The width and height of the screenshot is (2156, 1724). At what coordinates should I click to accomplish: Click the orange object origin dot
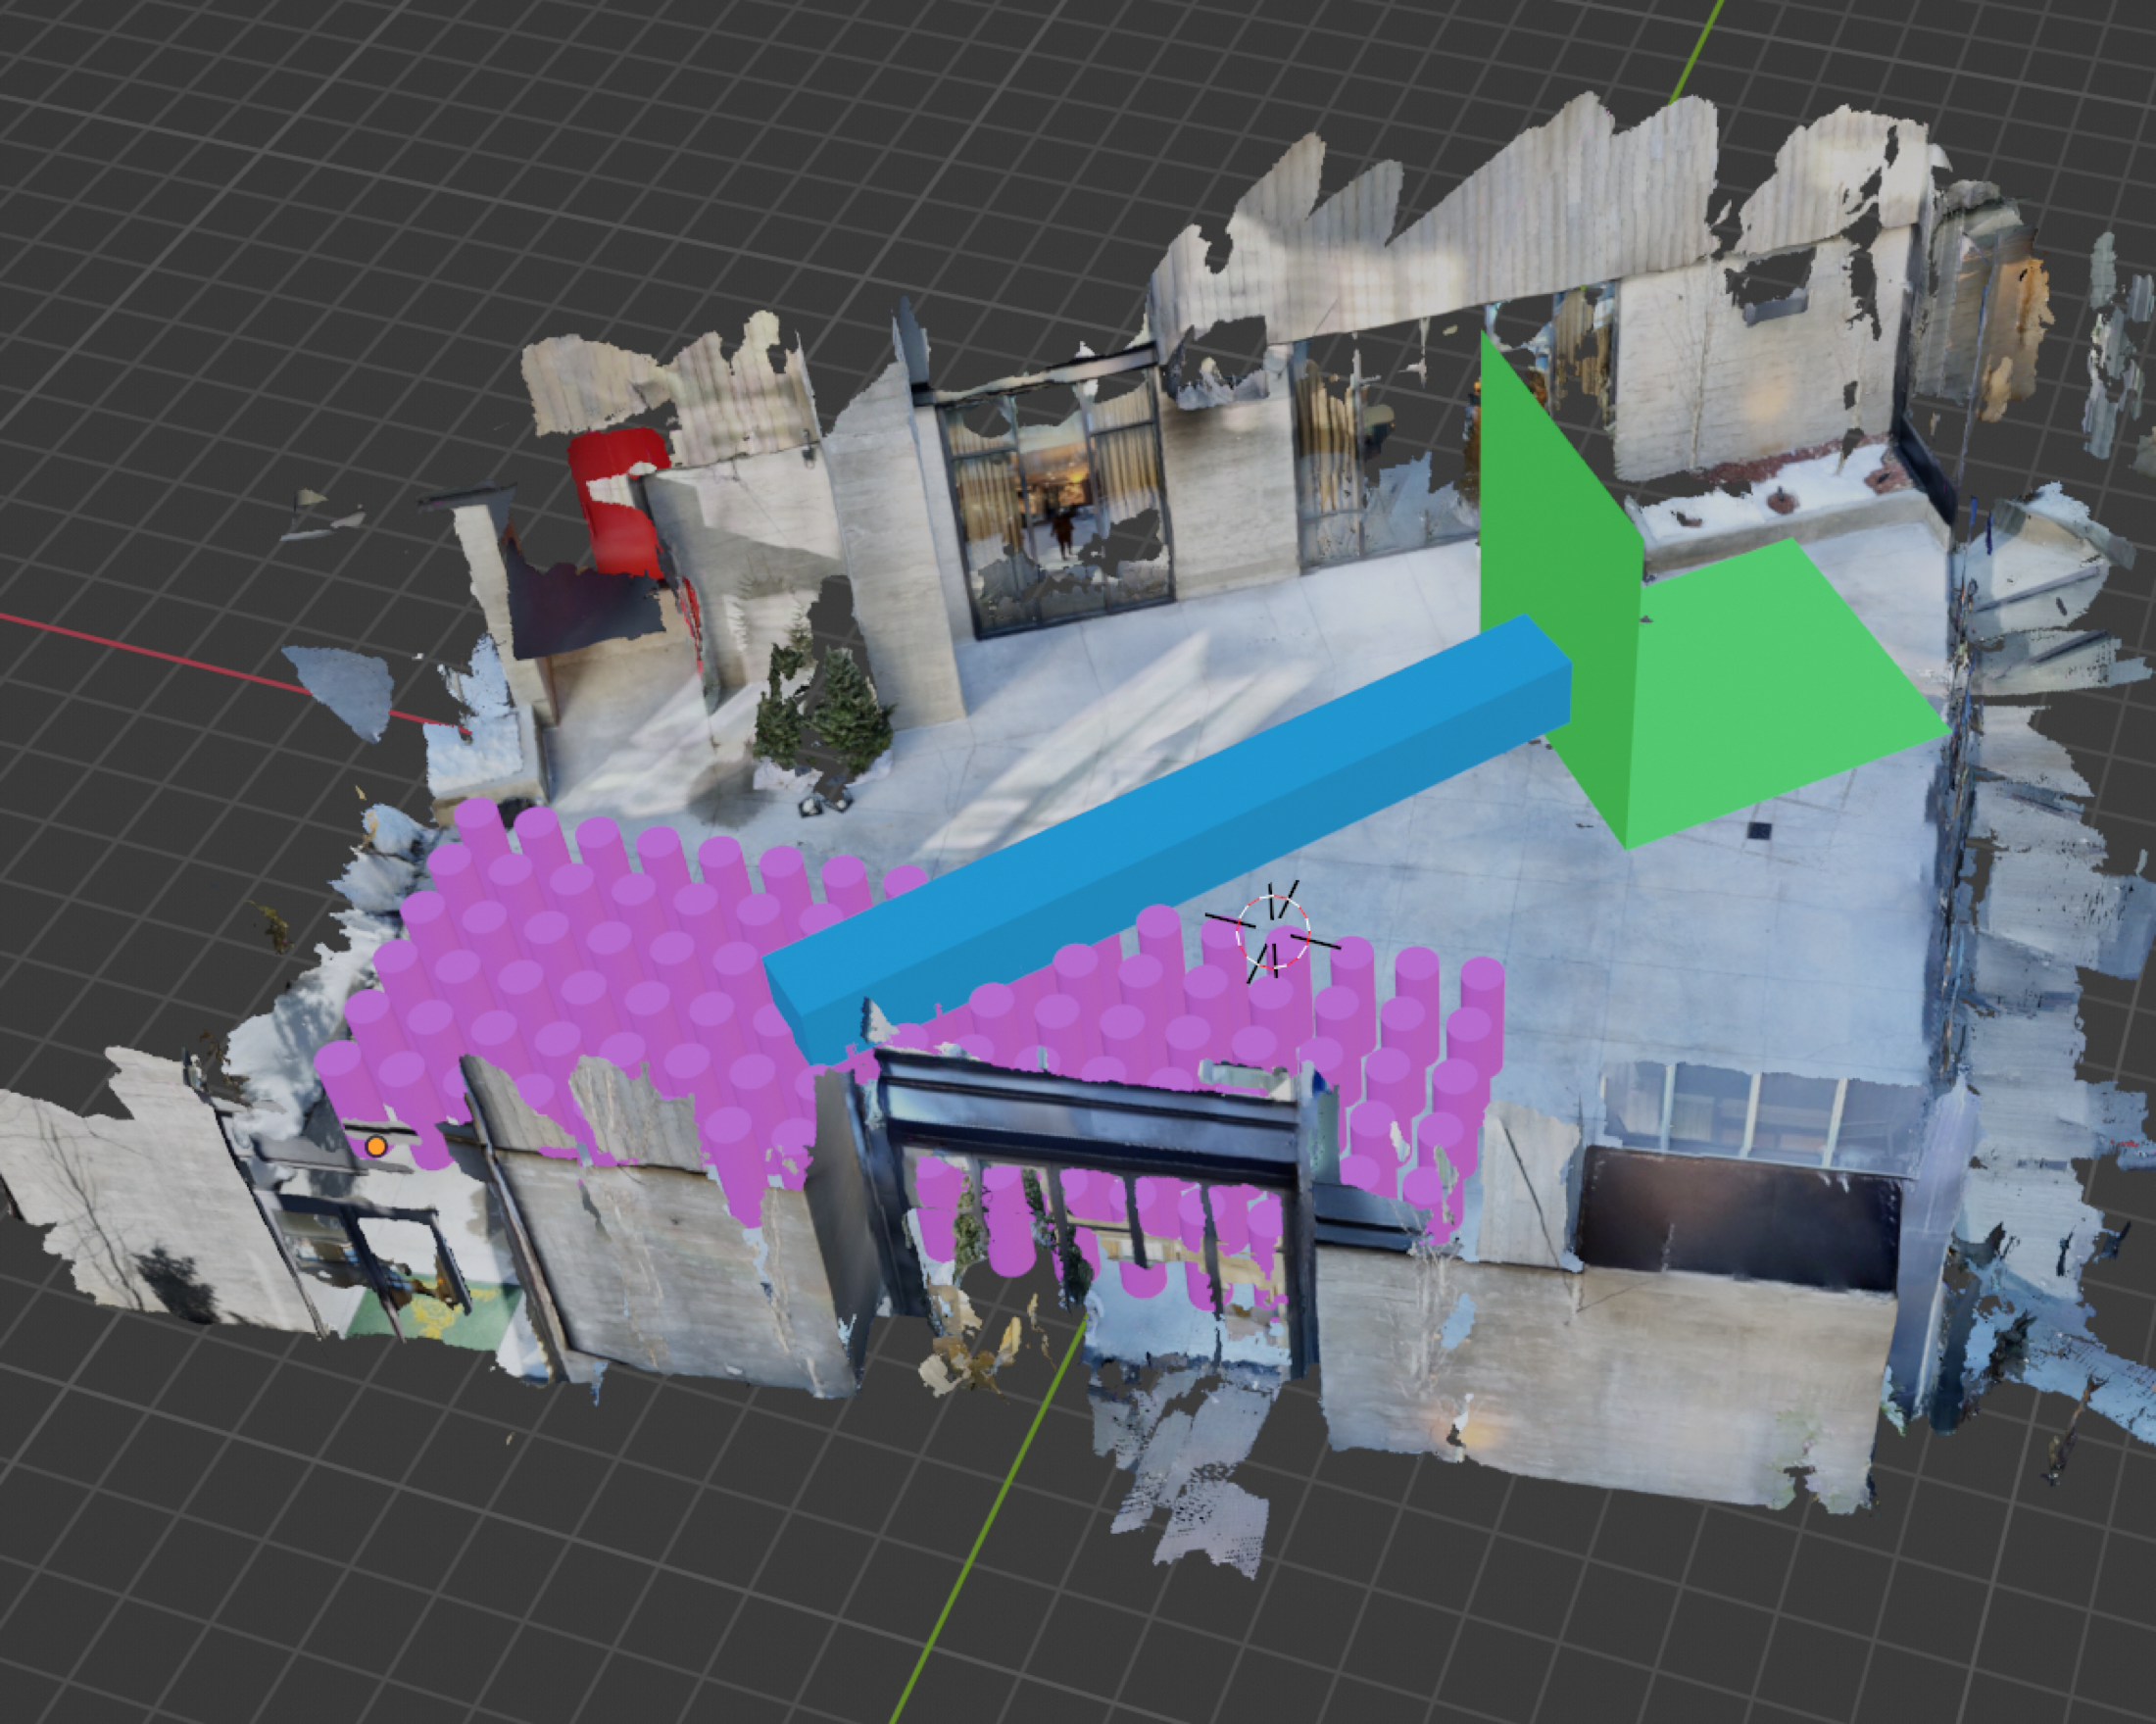pyautogui.click(x=376, y=1146)
